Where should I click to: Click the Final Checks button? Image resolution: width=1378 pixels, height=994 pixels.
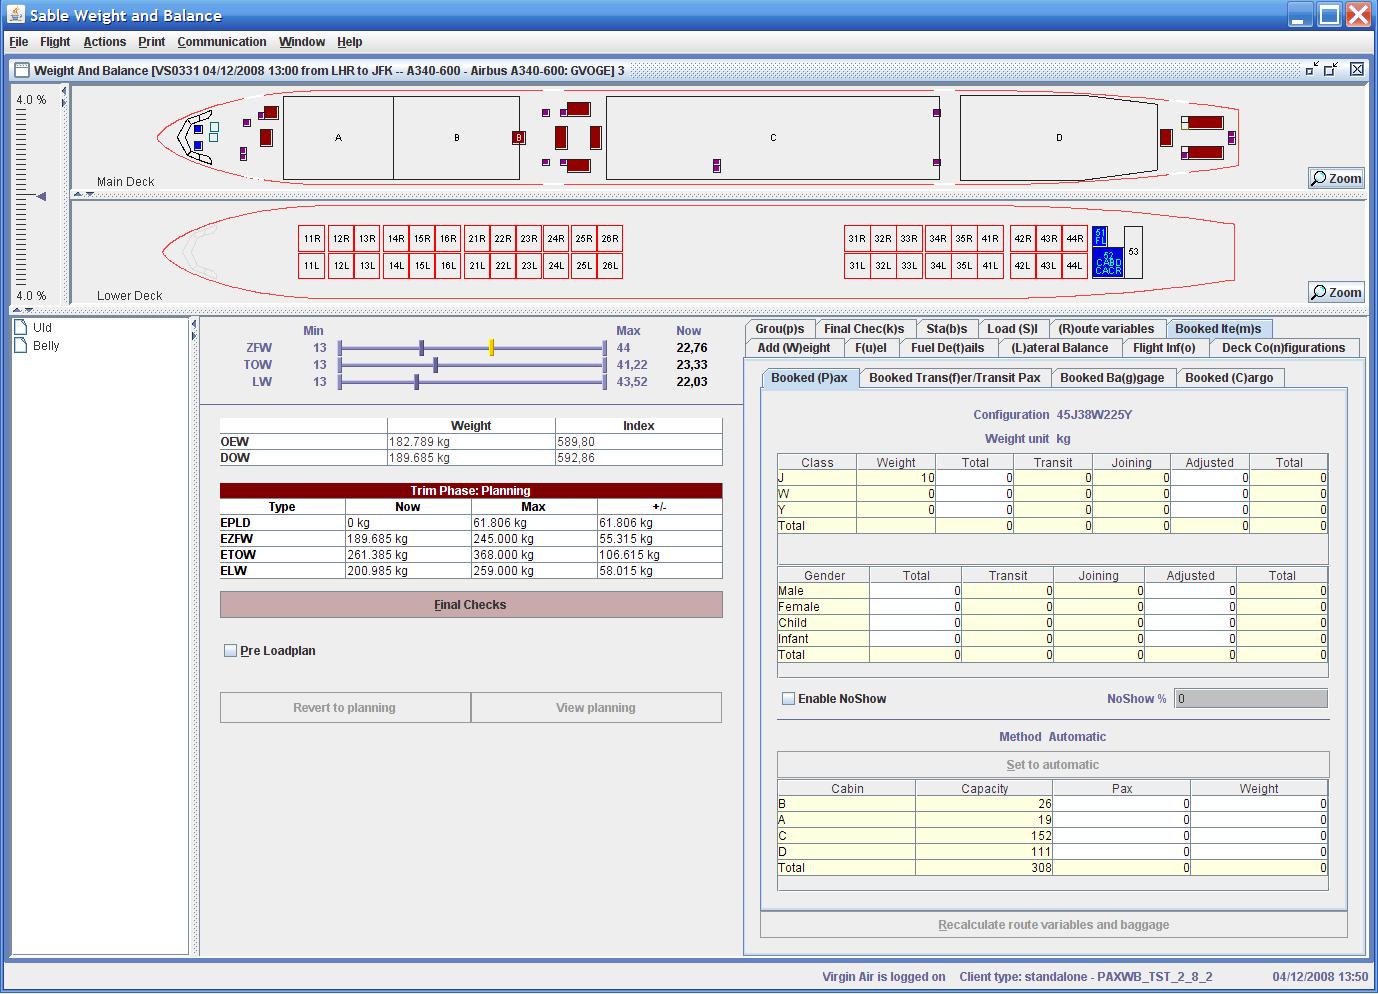(471, 605)
